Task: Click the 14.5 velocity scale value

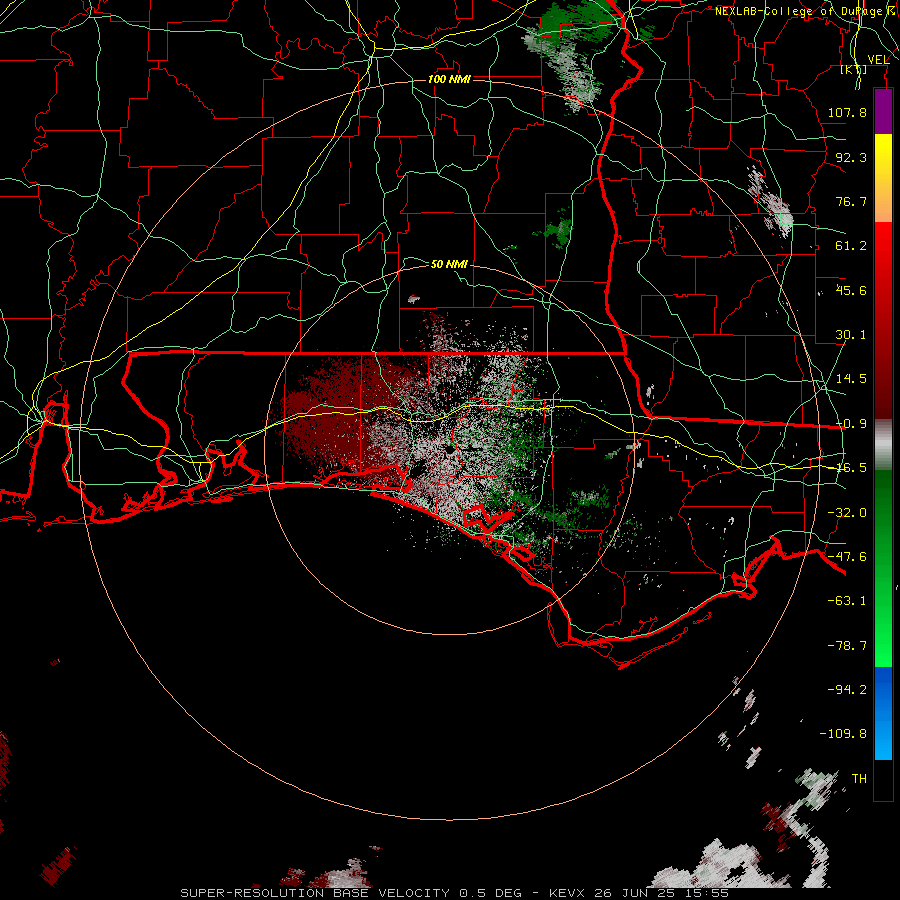Action: [851, 379]
